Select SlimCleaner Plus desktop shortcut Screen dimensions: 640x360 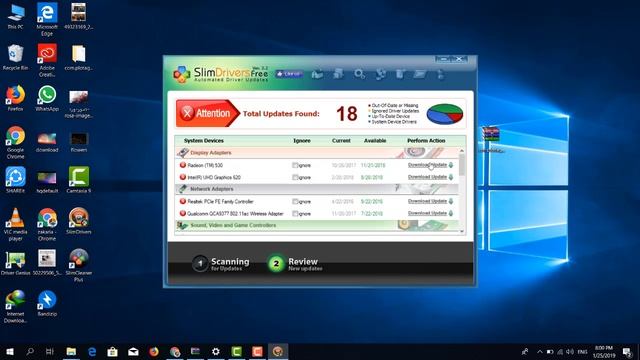[78, 265]
